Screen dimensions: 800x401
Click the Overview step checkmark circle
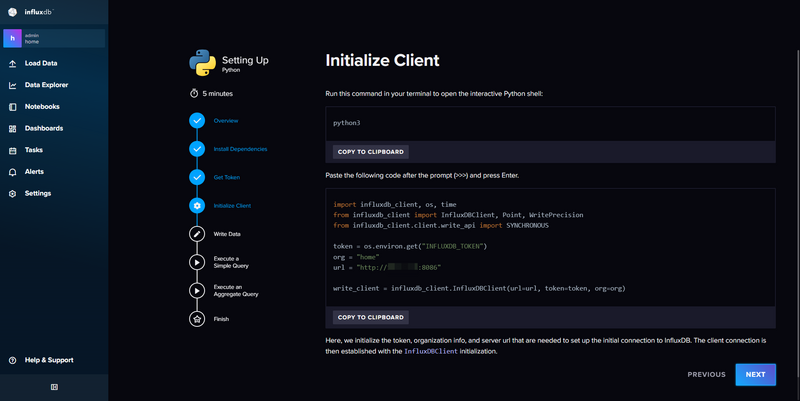point(197,120)
